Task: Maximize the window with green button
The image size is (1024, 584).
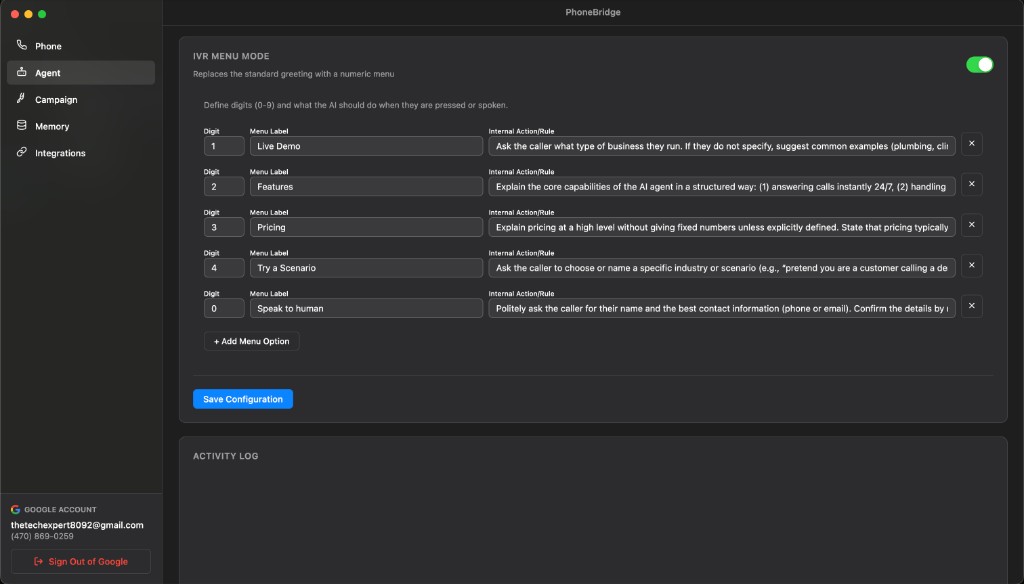Action: [42, 14]
